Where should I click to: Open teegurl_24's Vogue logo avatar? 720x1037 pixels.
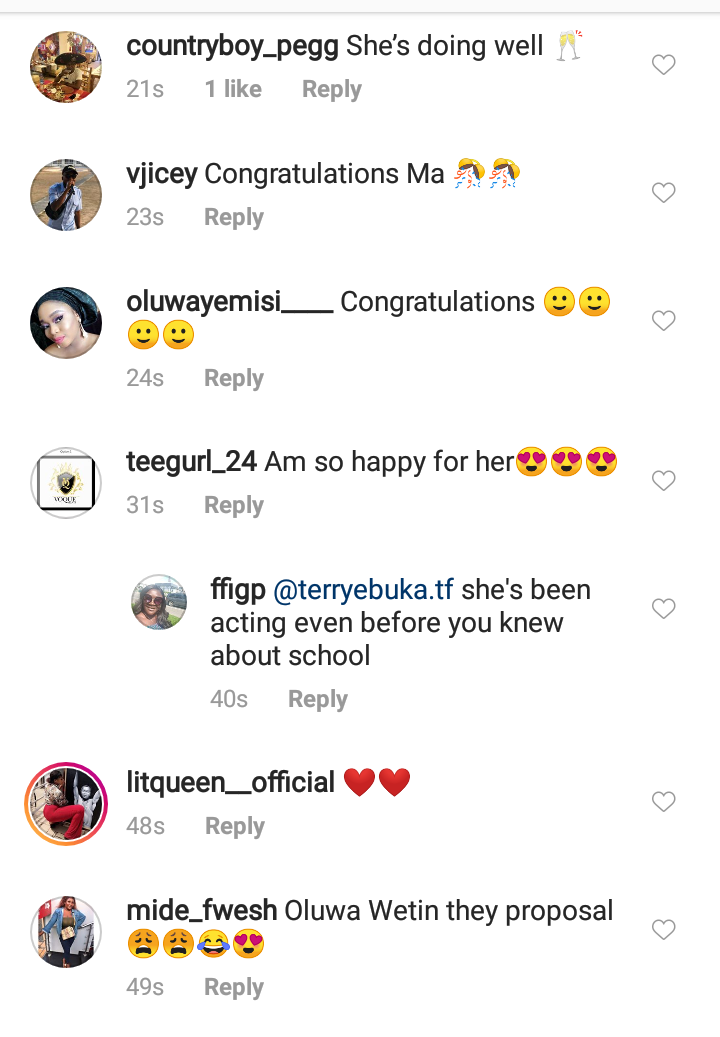[x=66, y=483]
